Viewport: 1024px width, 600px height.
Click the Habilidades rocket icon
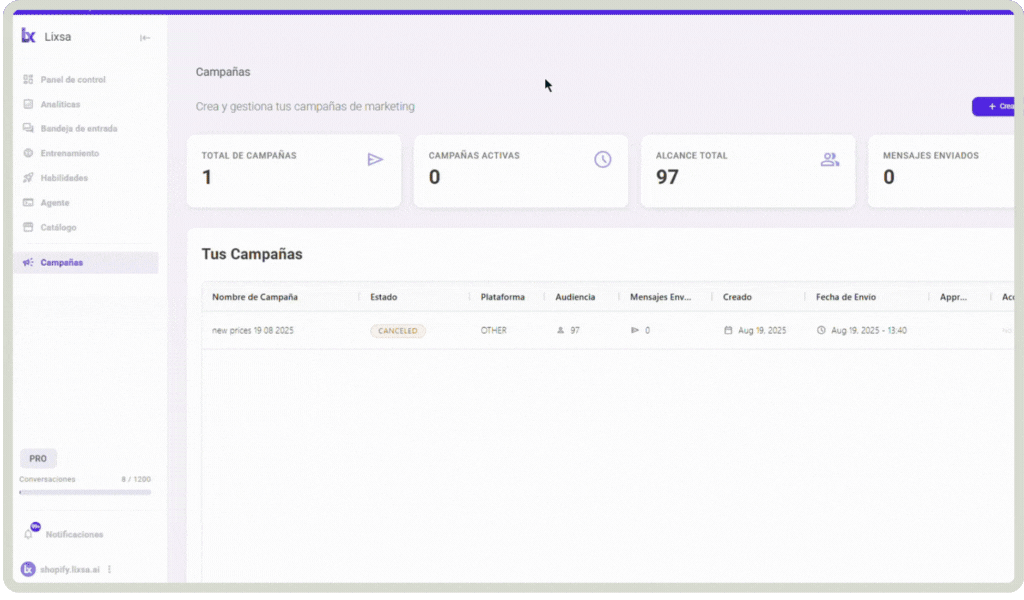tap(28, 178)
